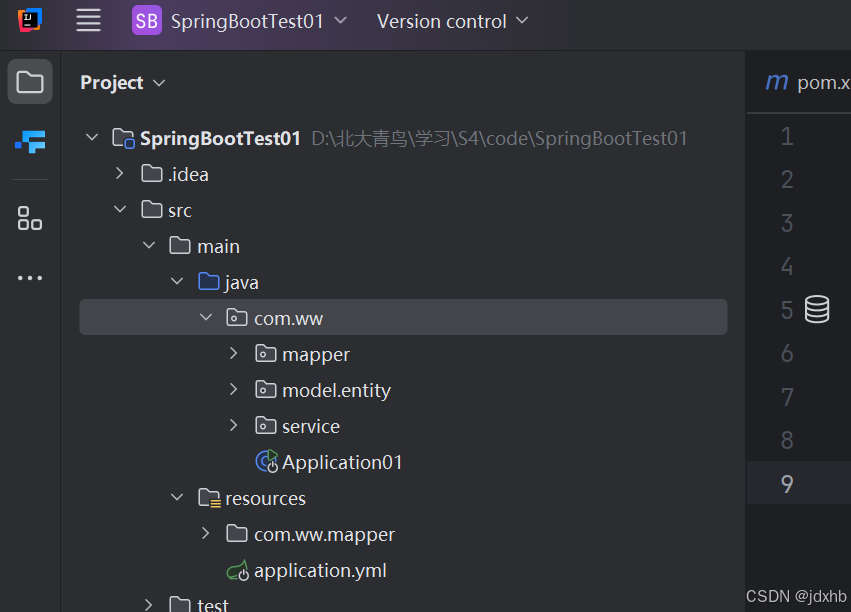The image size is (851, 612).
Task: Click the SB project badge icon
Action: [147, 21]
